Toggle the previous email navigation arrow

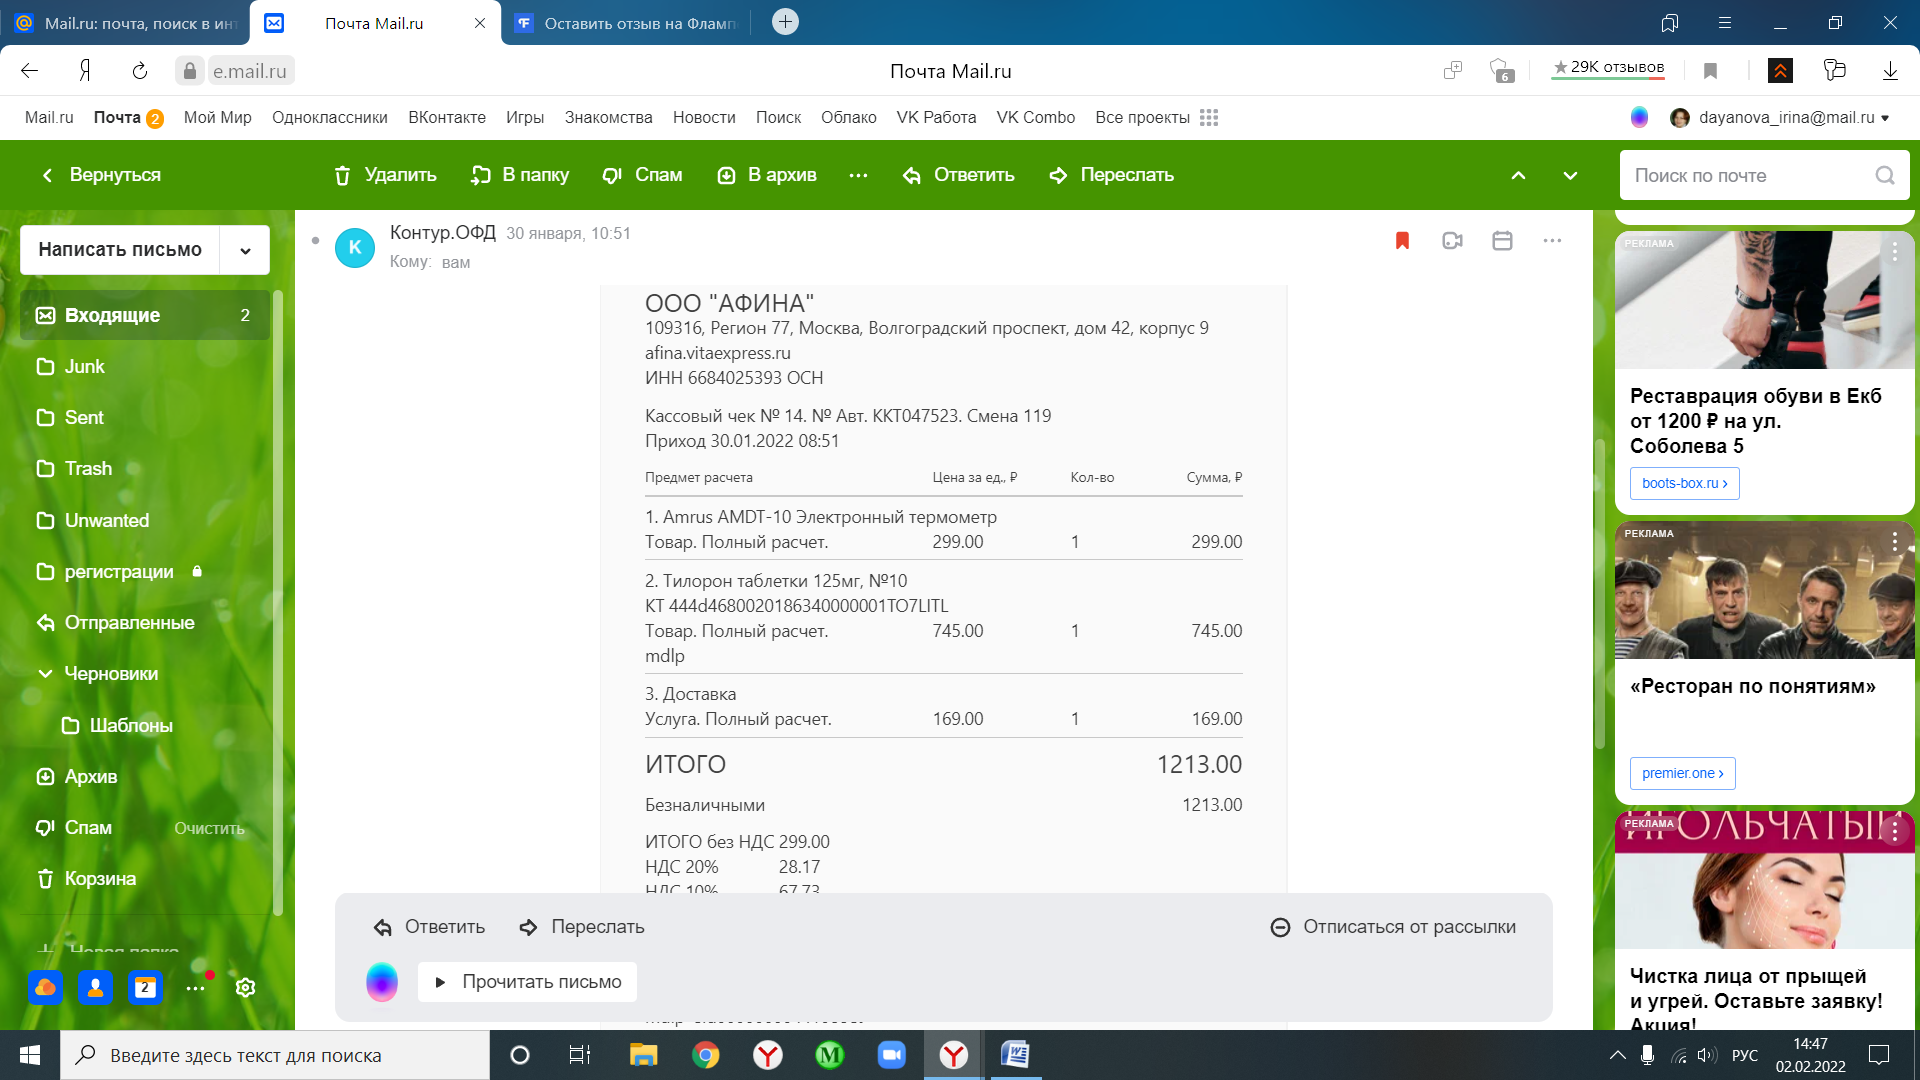[x=1519, y=174]
